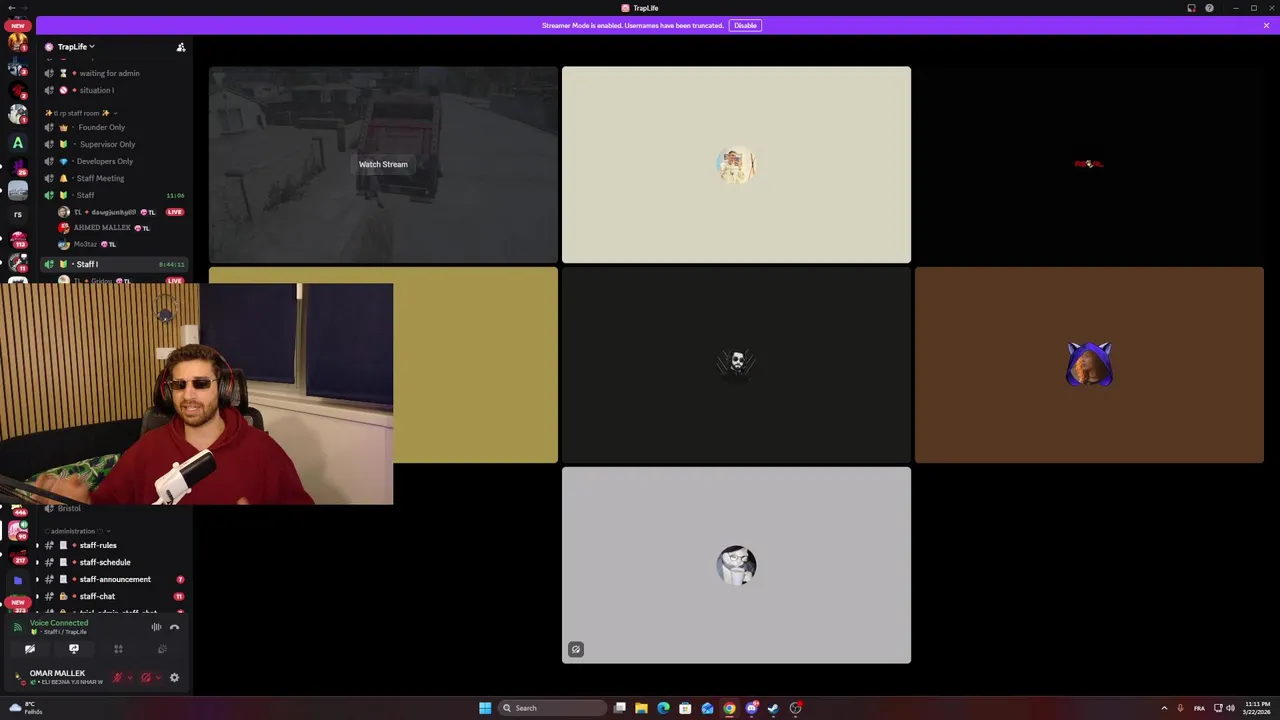Click the grey participant tile avatar
The image size is (1280, 720).
pos(736,565)
